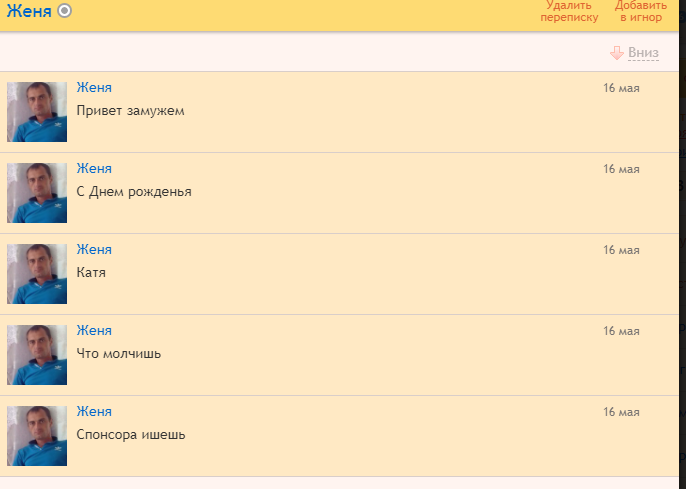686x489 pixels.
Task: Select the message text "Спонсора ишешь"
Action: point(131,435)
